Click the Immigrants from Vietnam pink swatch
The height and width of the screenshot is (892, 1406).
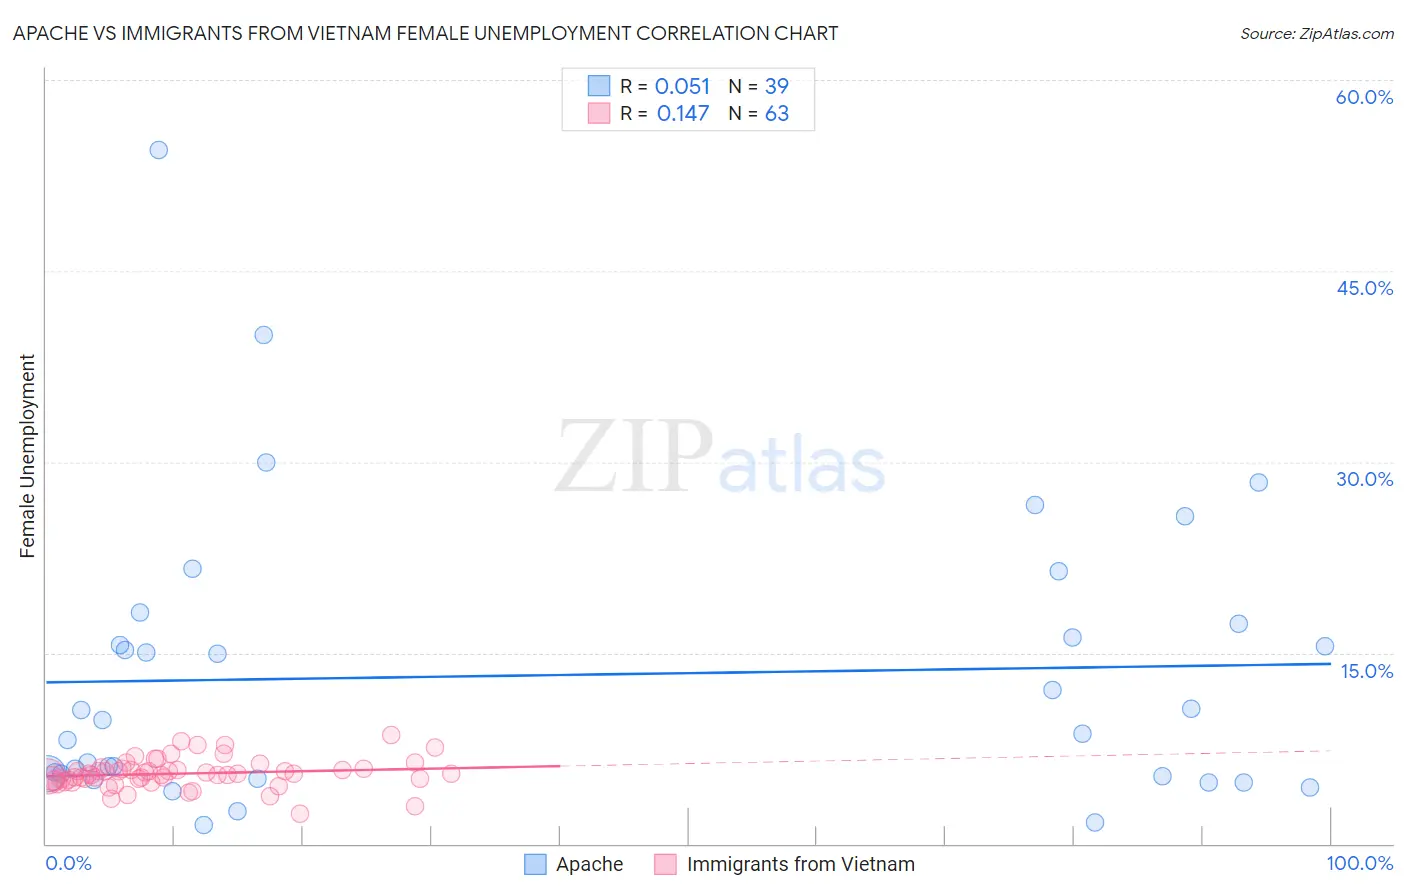coord(666,864)
